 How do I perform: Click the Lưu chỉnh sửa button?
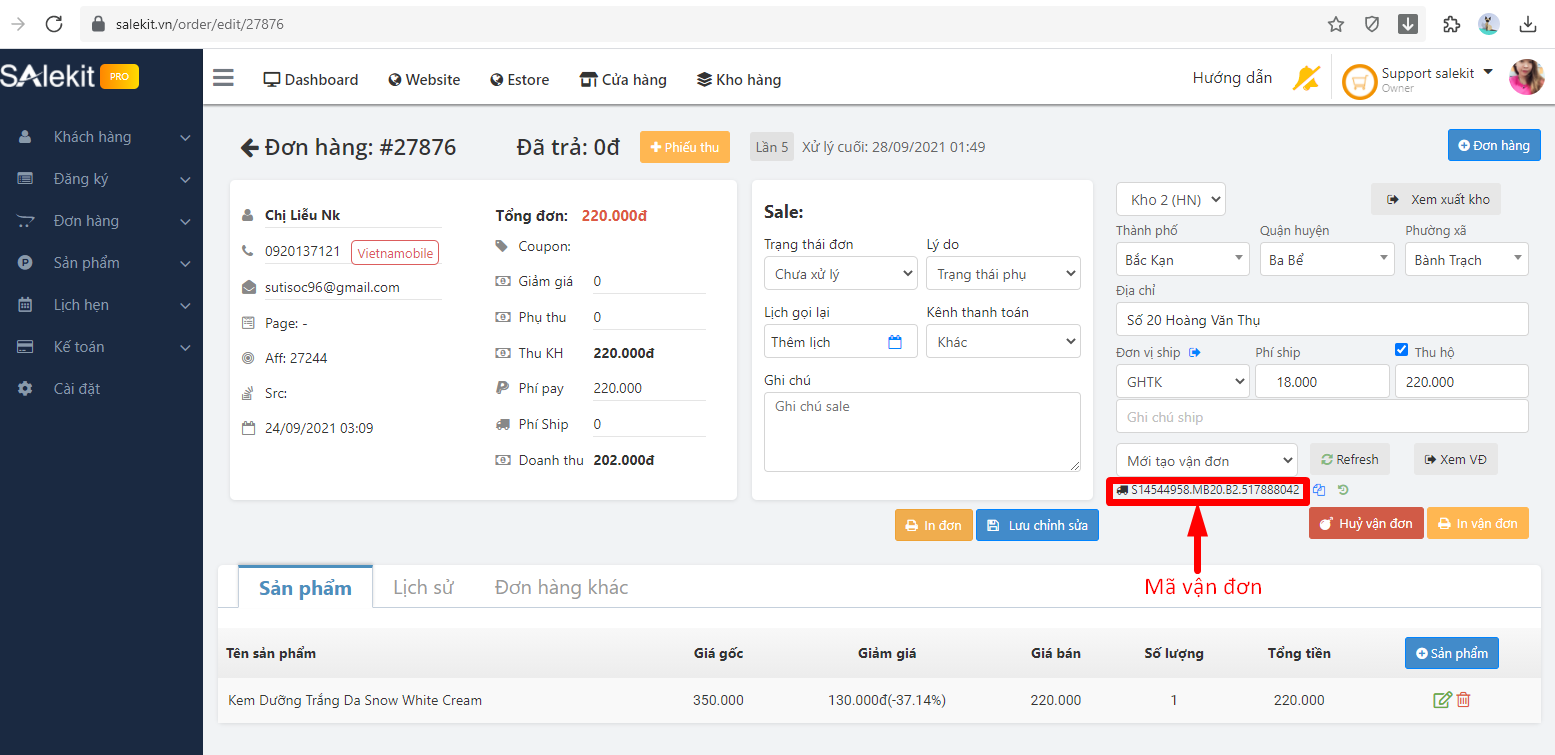coord(1037,525)
